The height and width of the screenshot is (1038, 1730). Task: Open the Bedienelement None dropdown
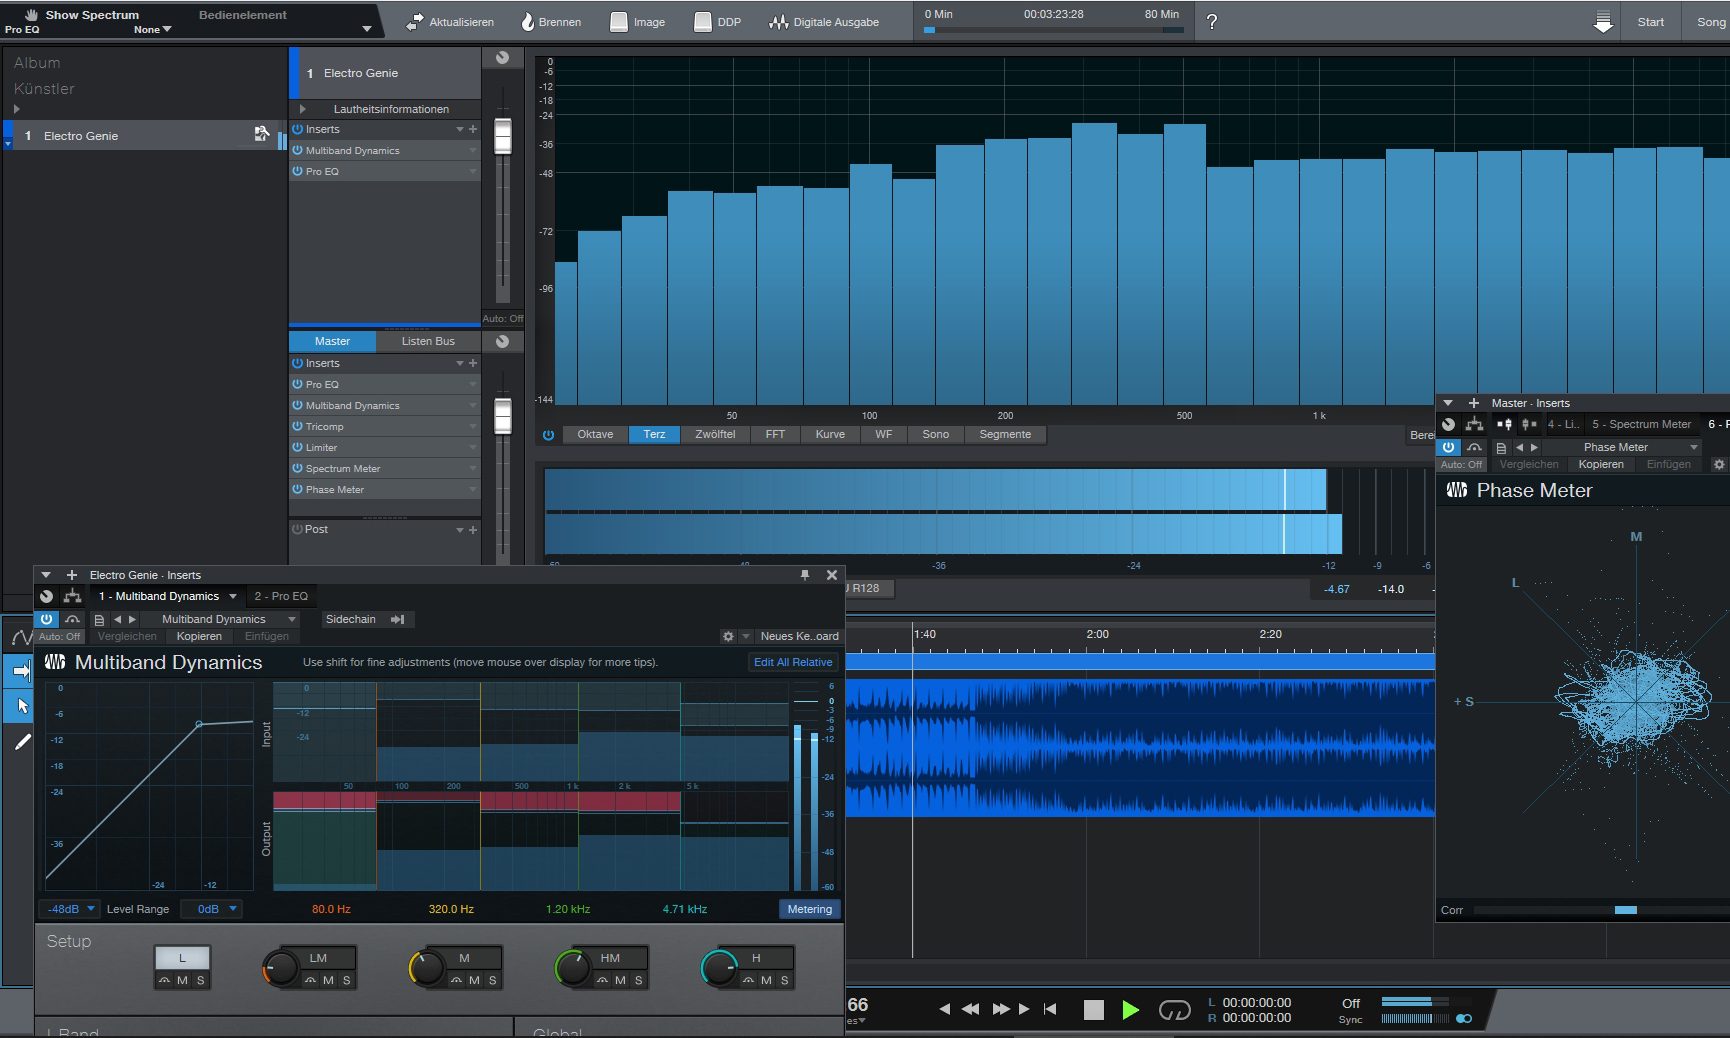click(152, 29)
